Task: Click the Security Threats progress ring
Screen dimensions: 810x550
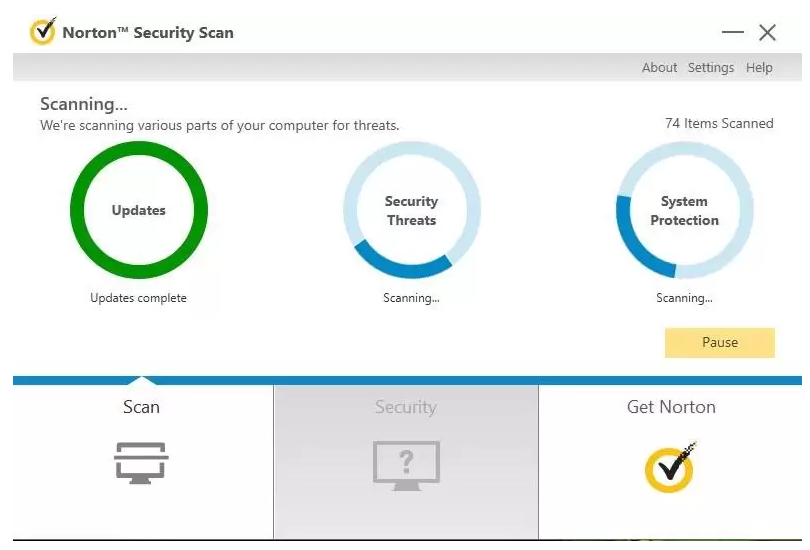Action: [412, 210]
